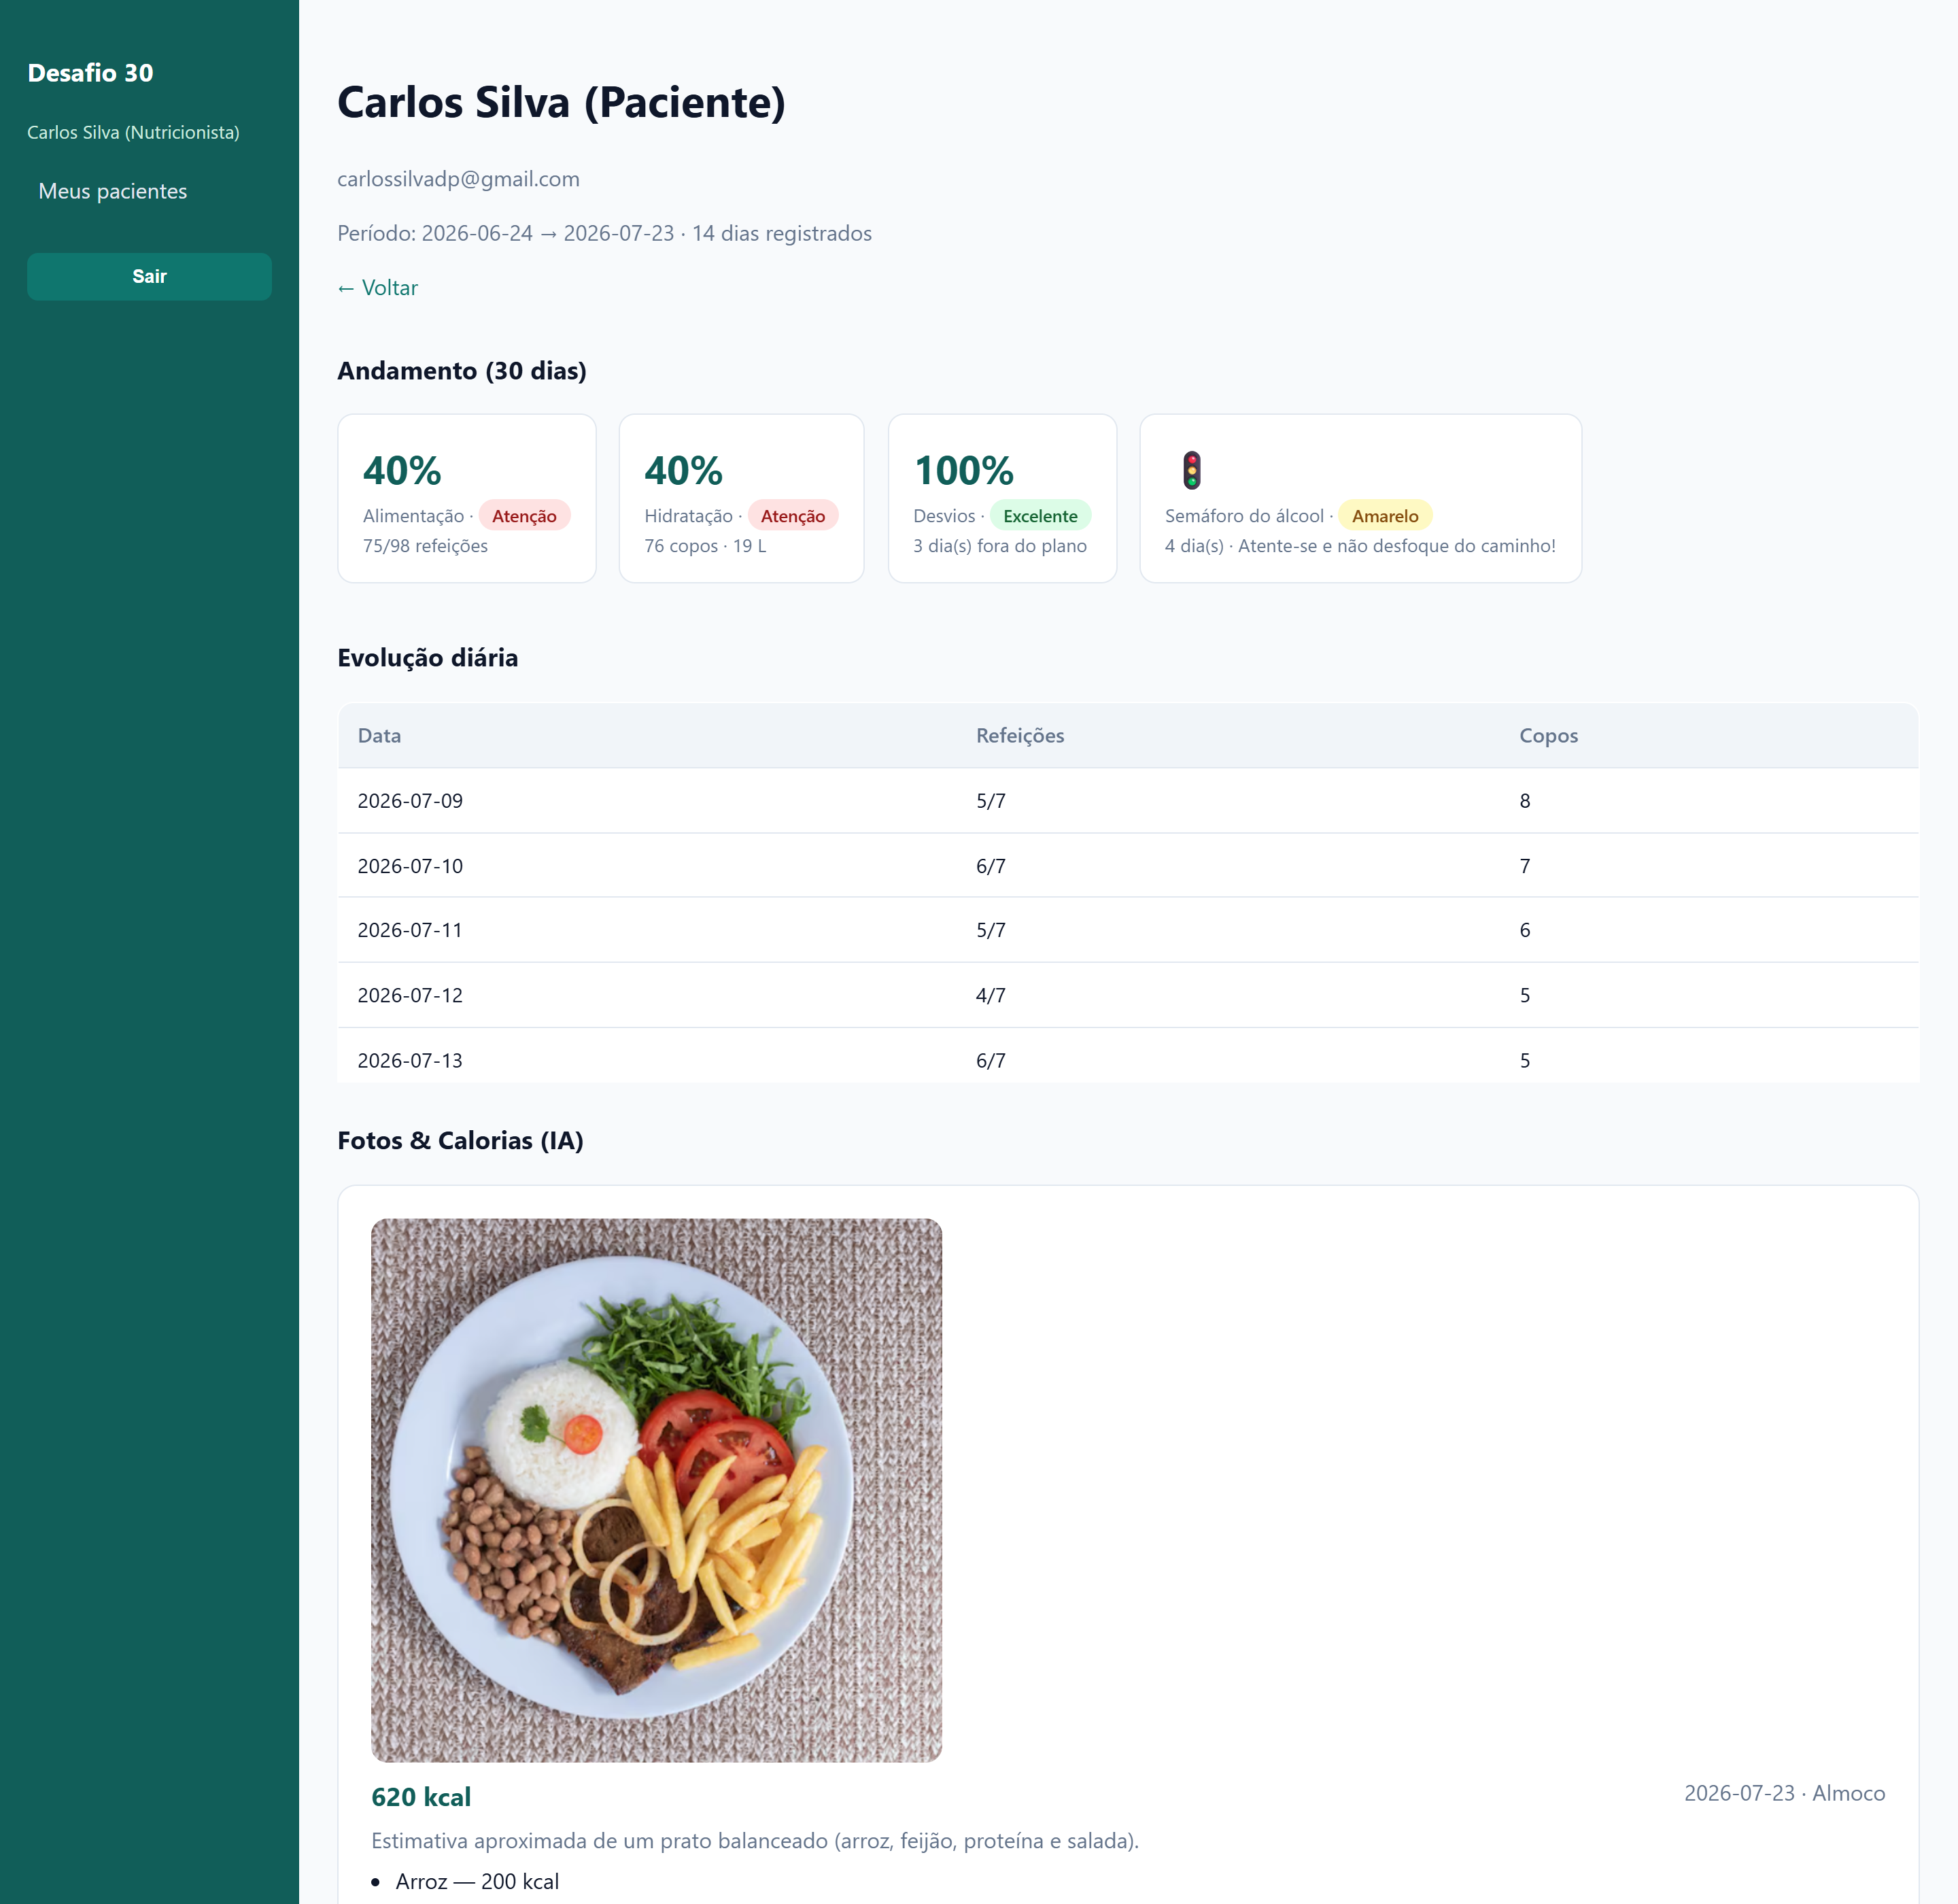Click the Período date range line

click(604, 233)
